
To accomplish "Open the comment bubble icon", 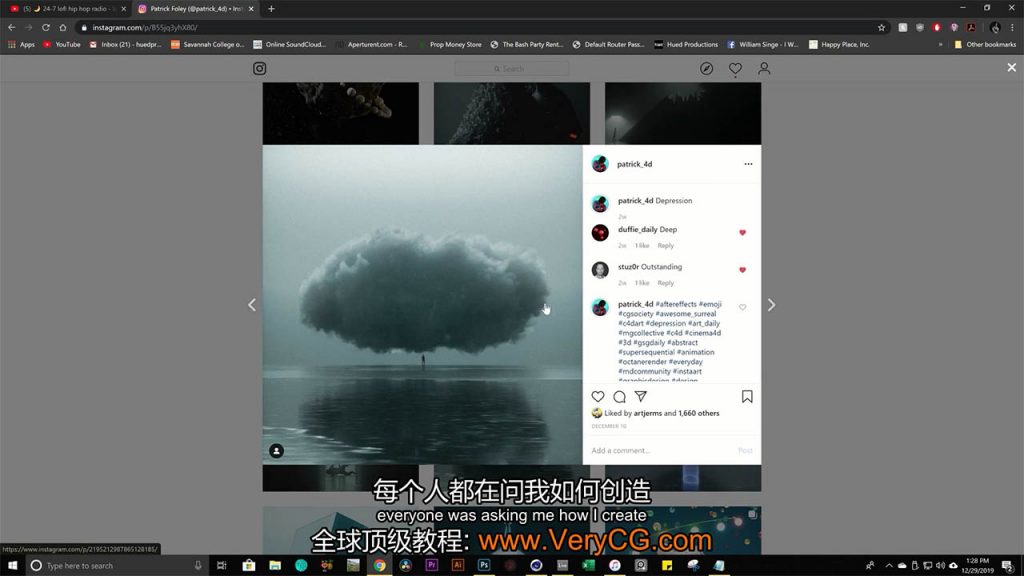I will pyautogui.click(x=619, y=396).
